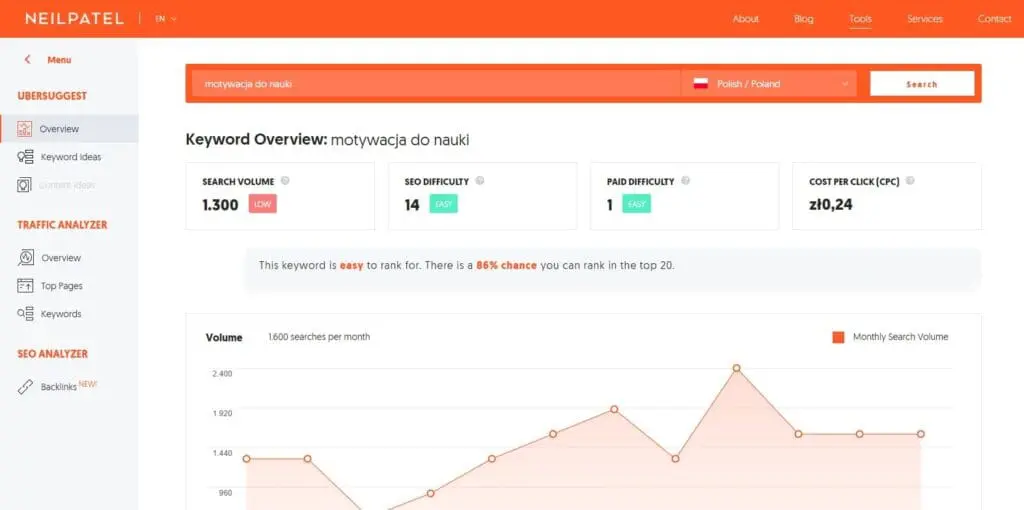This screenshot has width=1024, height=510.
Task: Click the Keywords sidebar icon
Action: 25,313
